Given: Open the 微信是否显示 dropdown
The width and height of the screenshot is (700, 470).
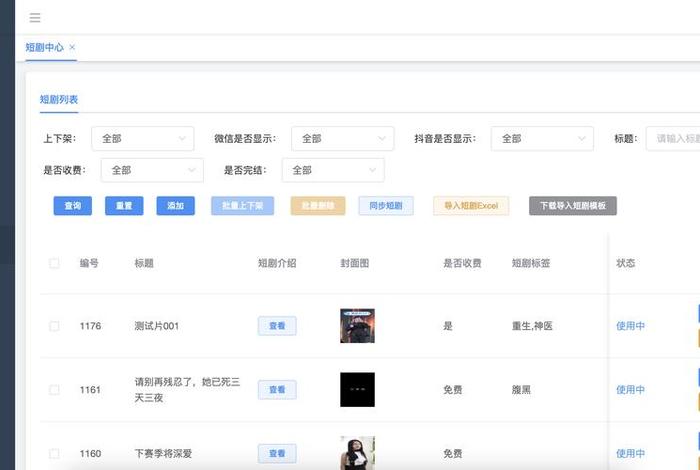Looking at the screenshot, I should click(342, 138).
